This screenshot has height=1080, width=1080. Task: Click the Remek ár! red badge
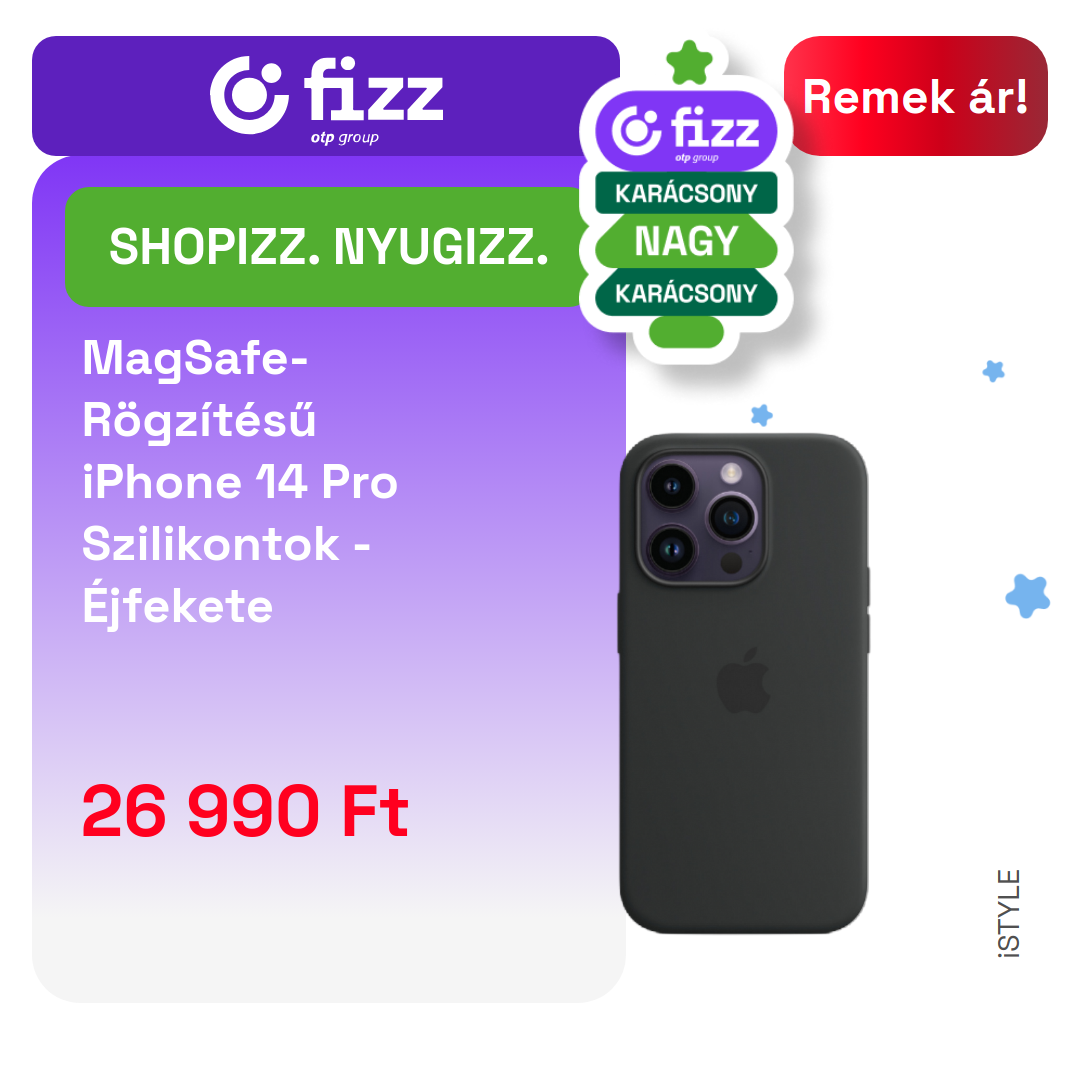point(915,96)
